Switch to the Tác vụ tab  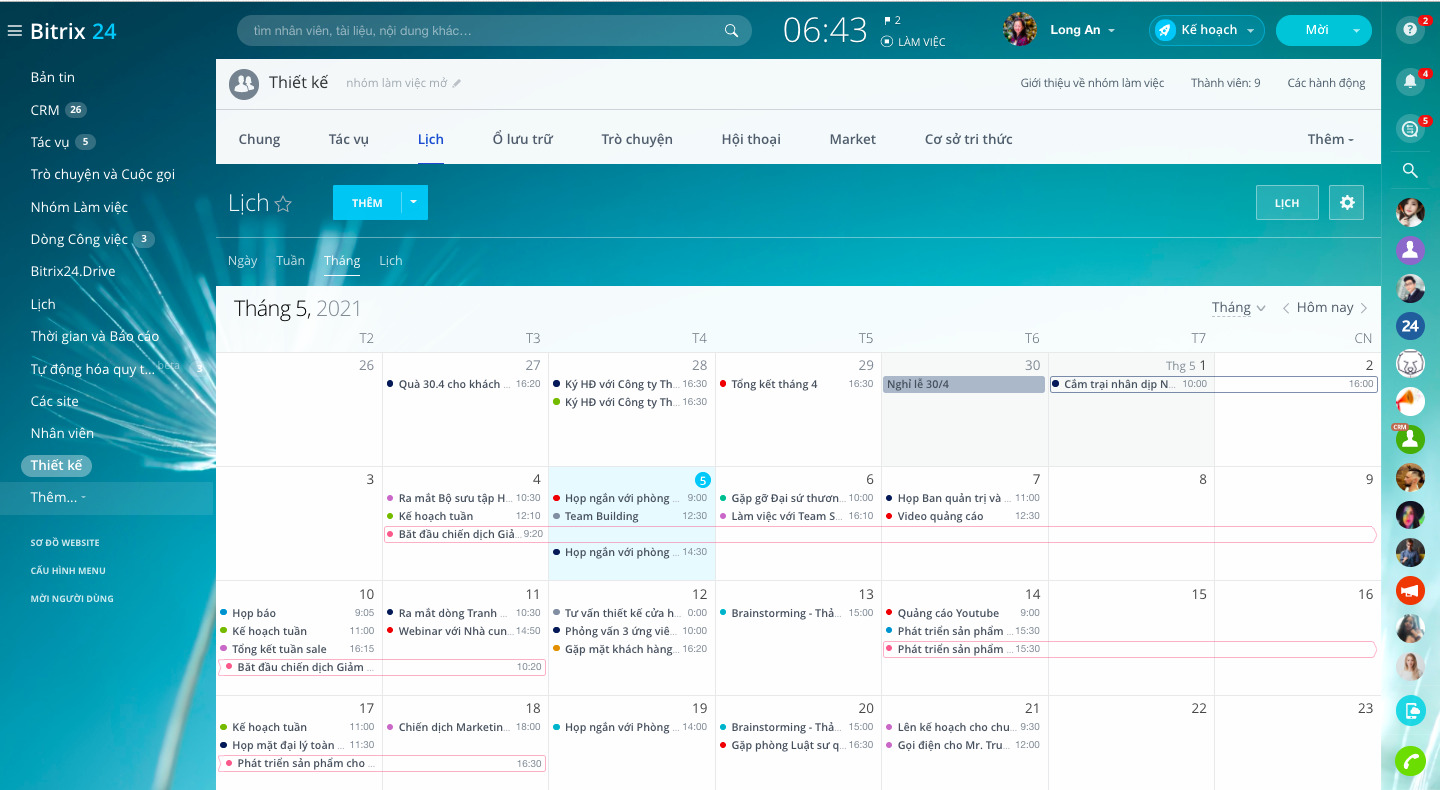pos(348,139)
